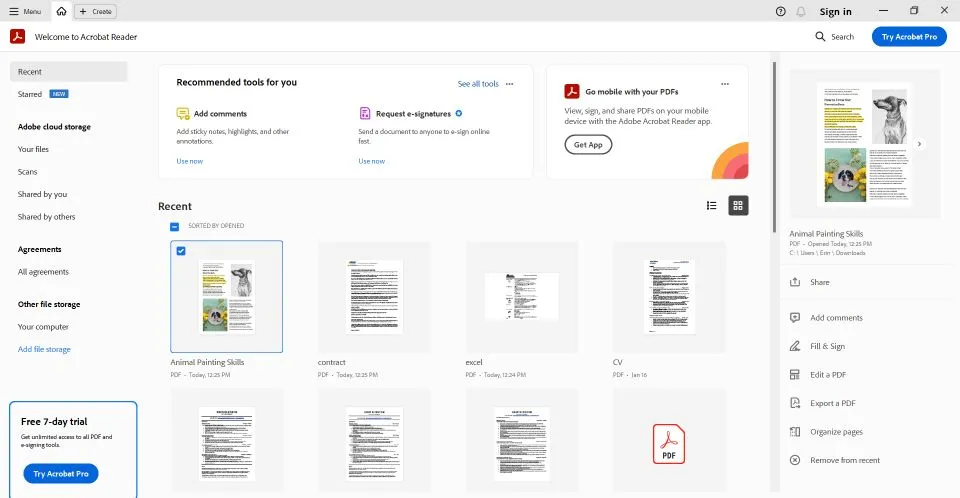Screen dimensions: 960x498
Task: Click the Add comments icon in right panel
Action: point(795,317)
